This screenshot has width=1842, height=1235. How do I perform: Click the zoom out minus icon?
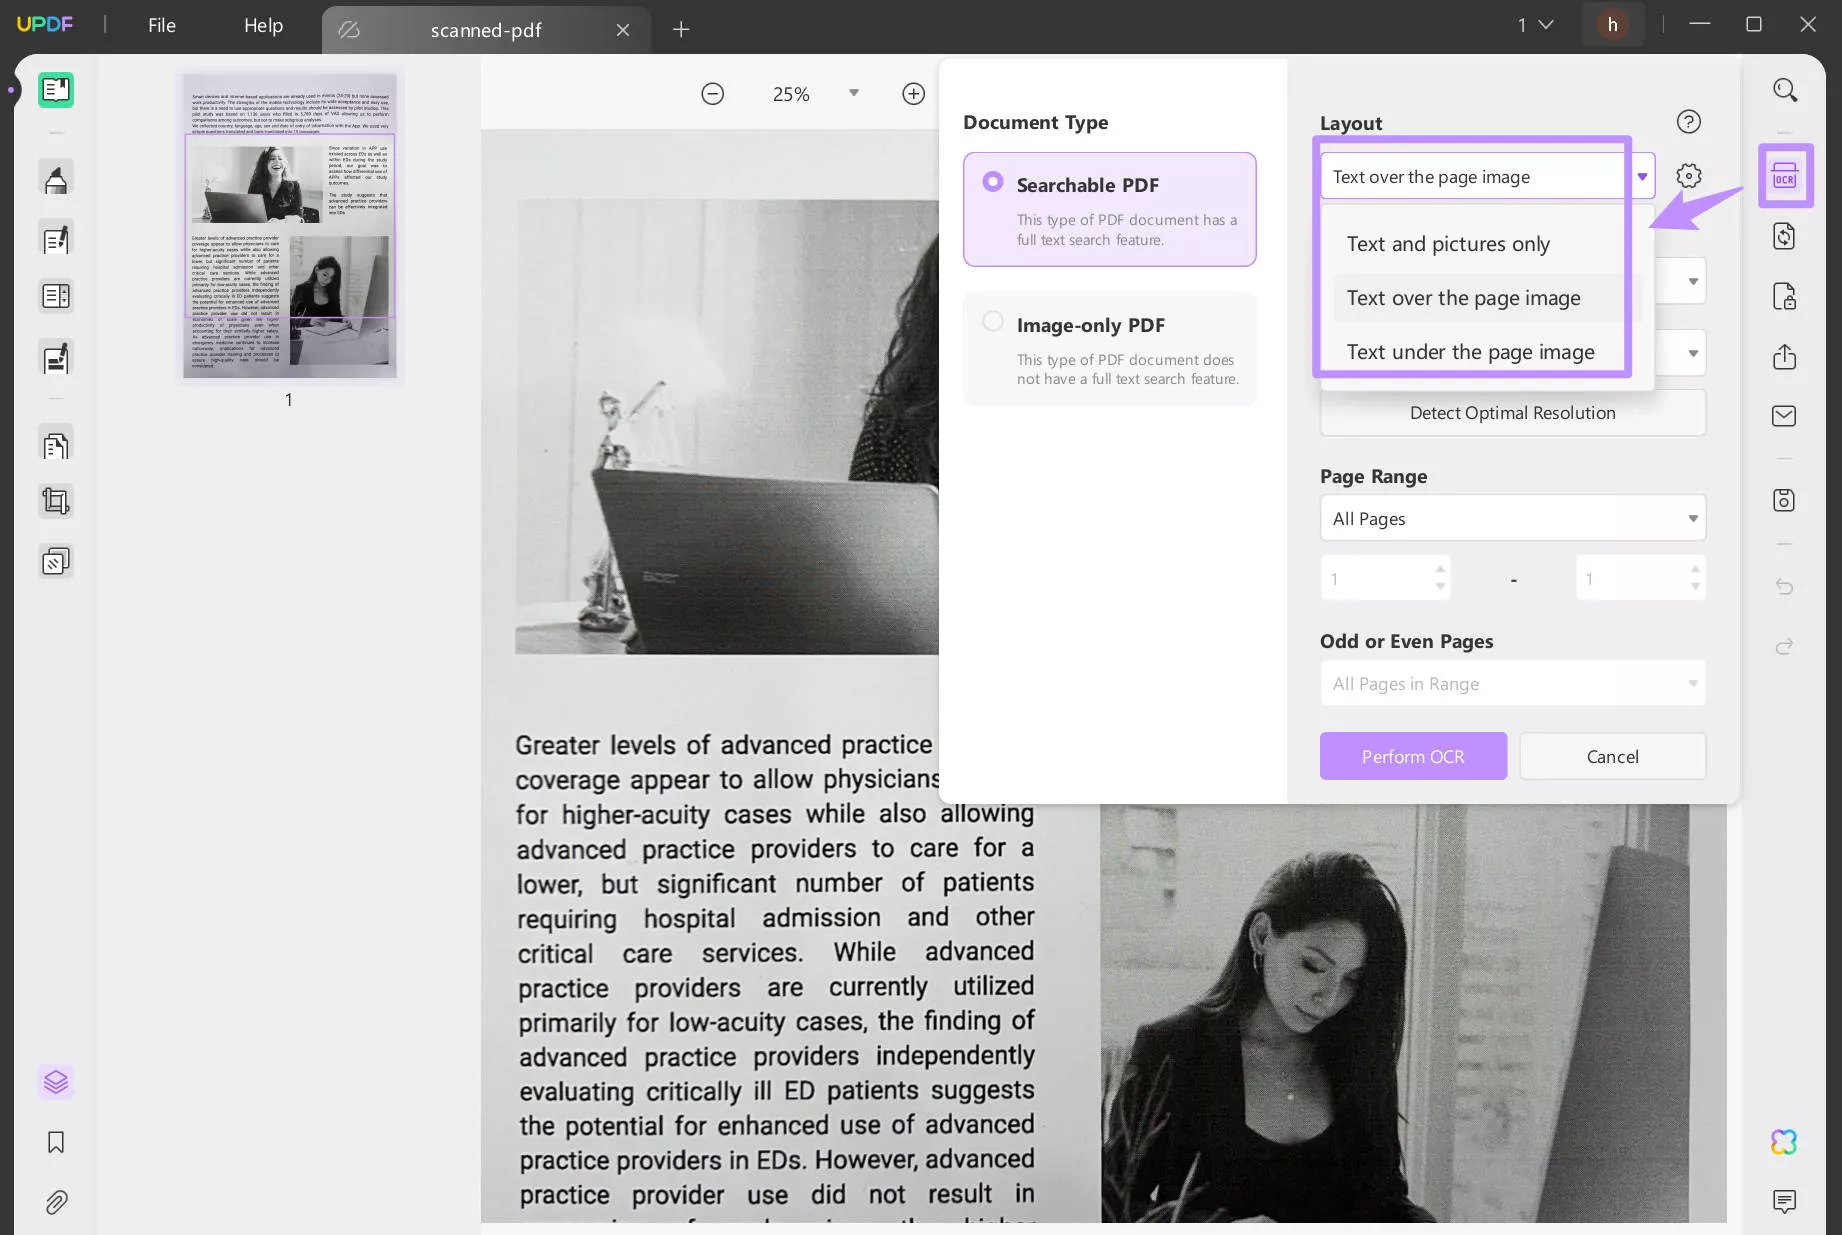coord(713,94)
